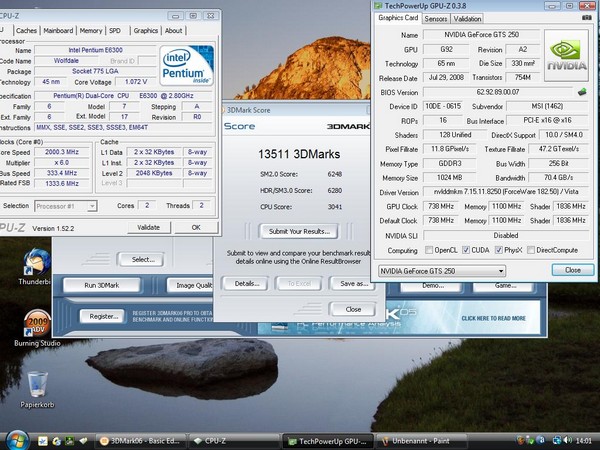The width and height of the screenshot is (600, 450).
Task: Open the Thunderbird desktop icon
Action: pyautogui.click(x=36, y=262)
